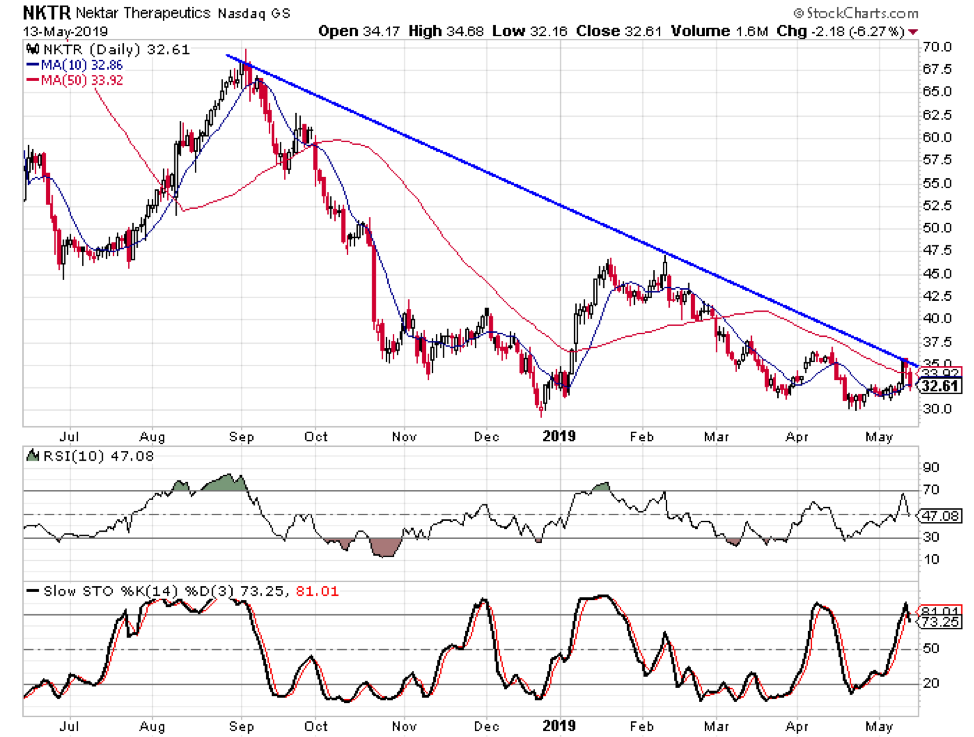Image resolution: width=974 pixels, height=737 pixels.
Task: Click the Sep label on price chart time axis
Action: [242, 437]
